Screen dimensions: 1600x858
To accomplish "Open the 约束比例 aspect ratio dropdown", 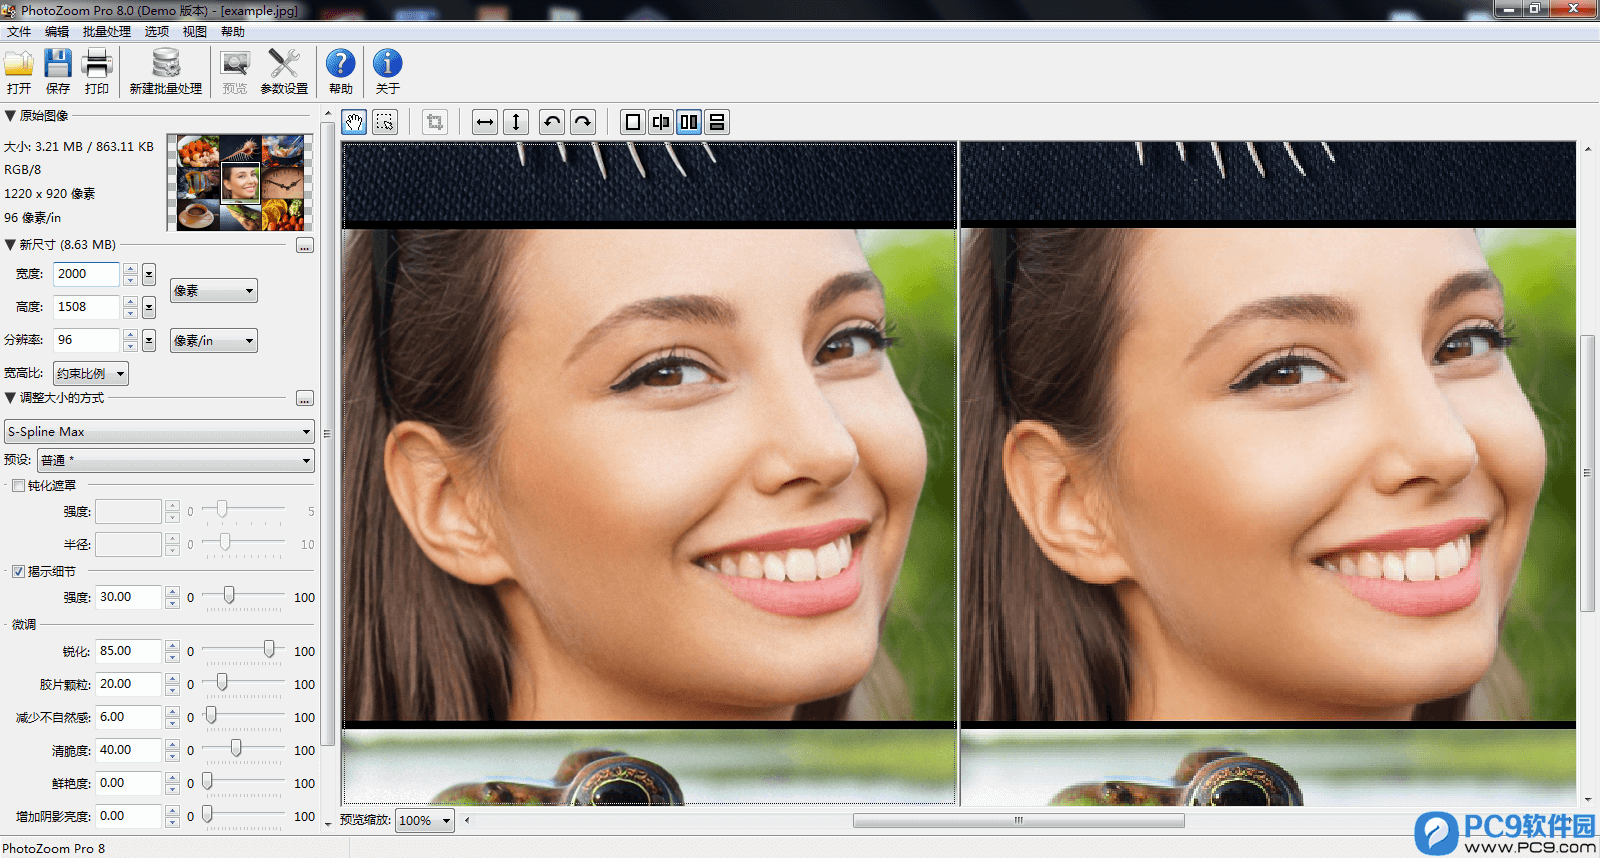I will [91, 374].
